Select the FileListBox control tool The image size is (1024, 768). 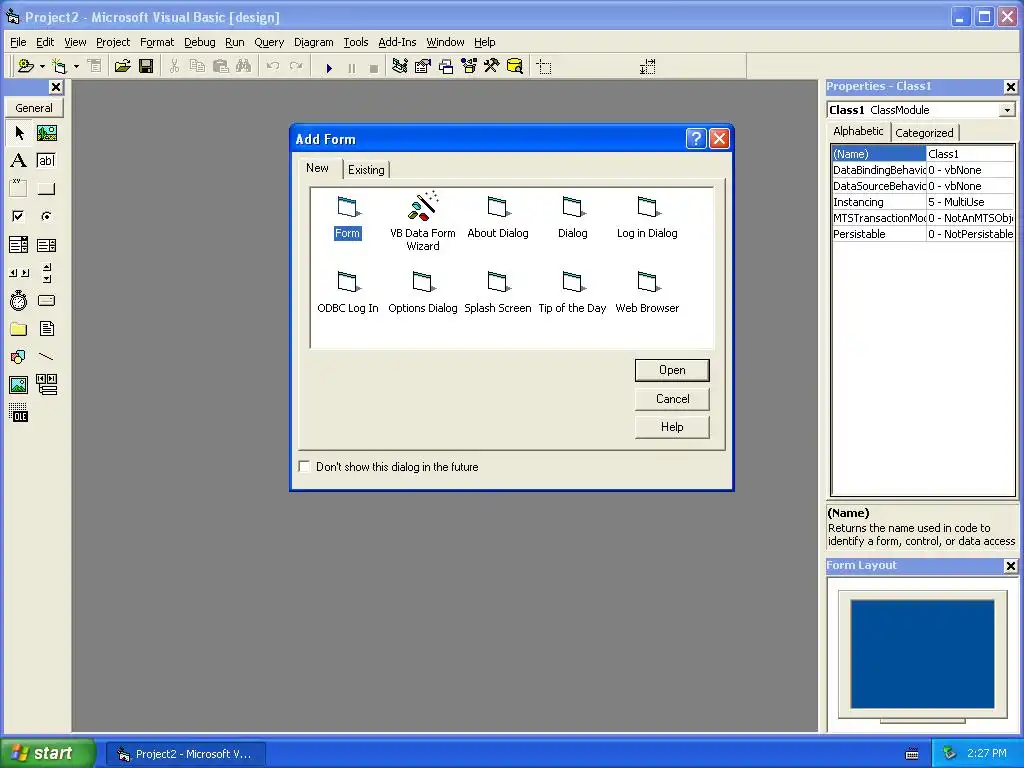46,328
